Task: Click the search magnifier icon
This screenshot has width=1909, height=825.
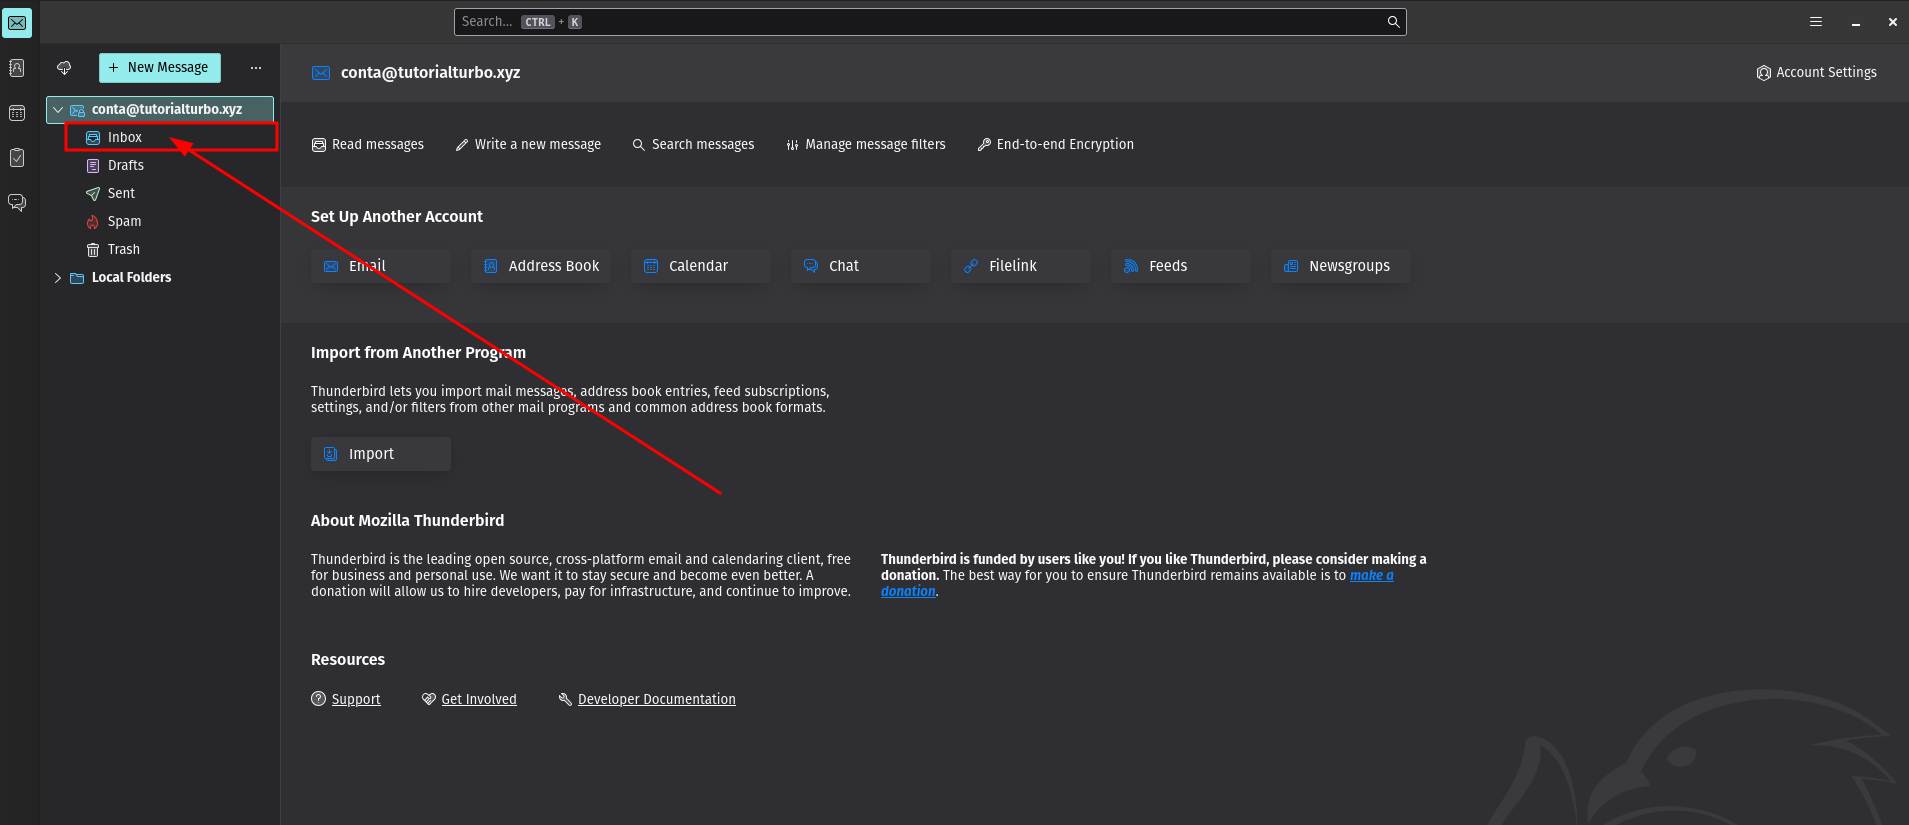Action: (x=1393, y=22)
